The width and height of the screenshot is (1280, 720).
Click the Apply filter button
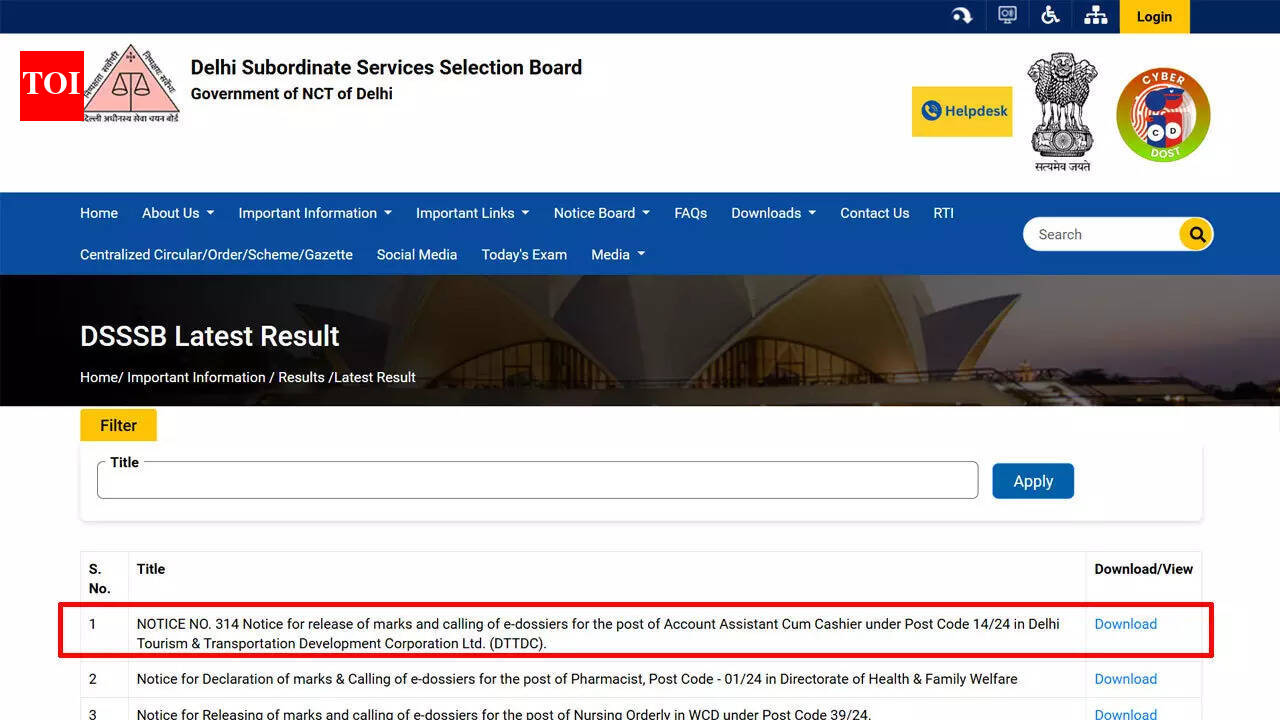1033,480
